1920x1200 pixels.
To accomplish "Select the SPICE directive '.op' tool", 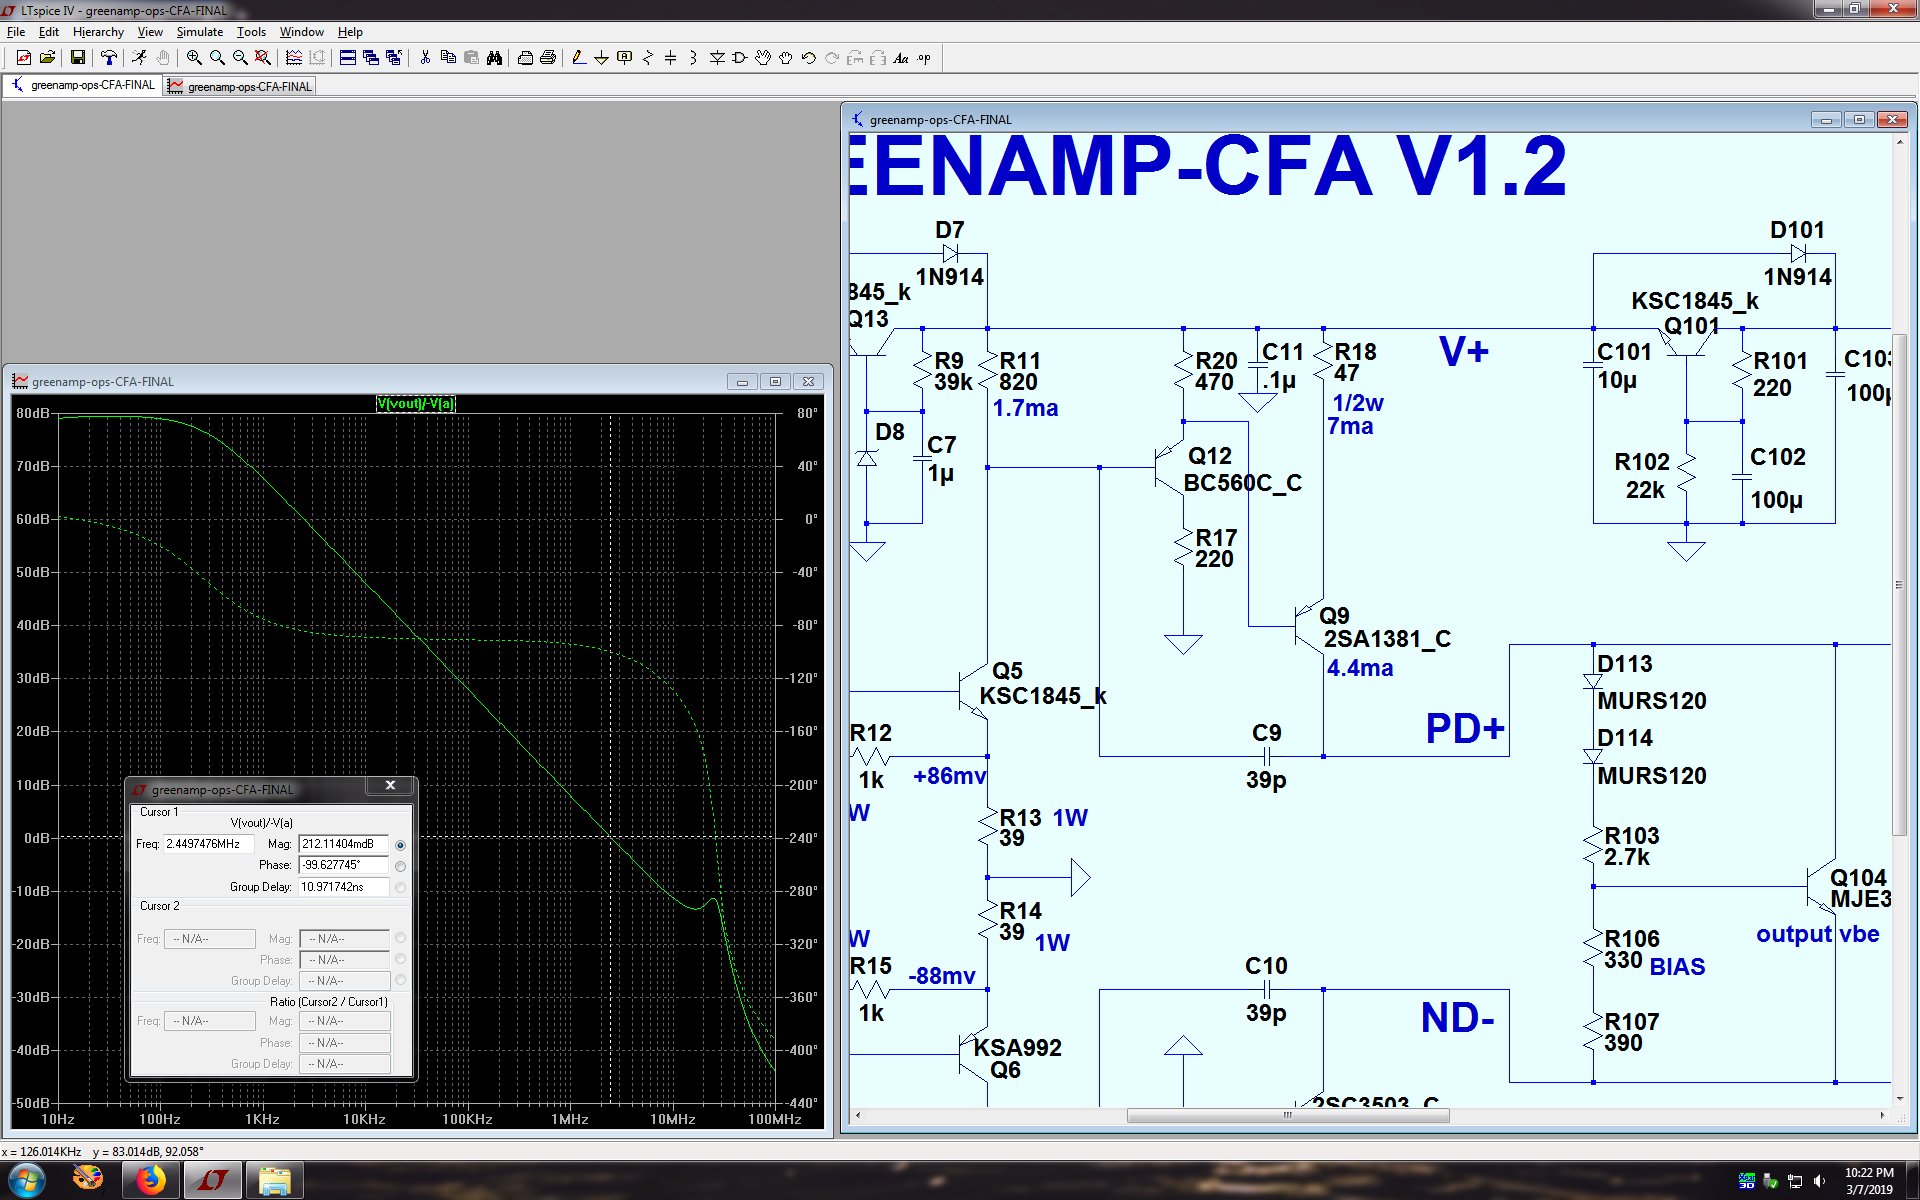I will click(x=924, y=58).
